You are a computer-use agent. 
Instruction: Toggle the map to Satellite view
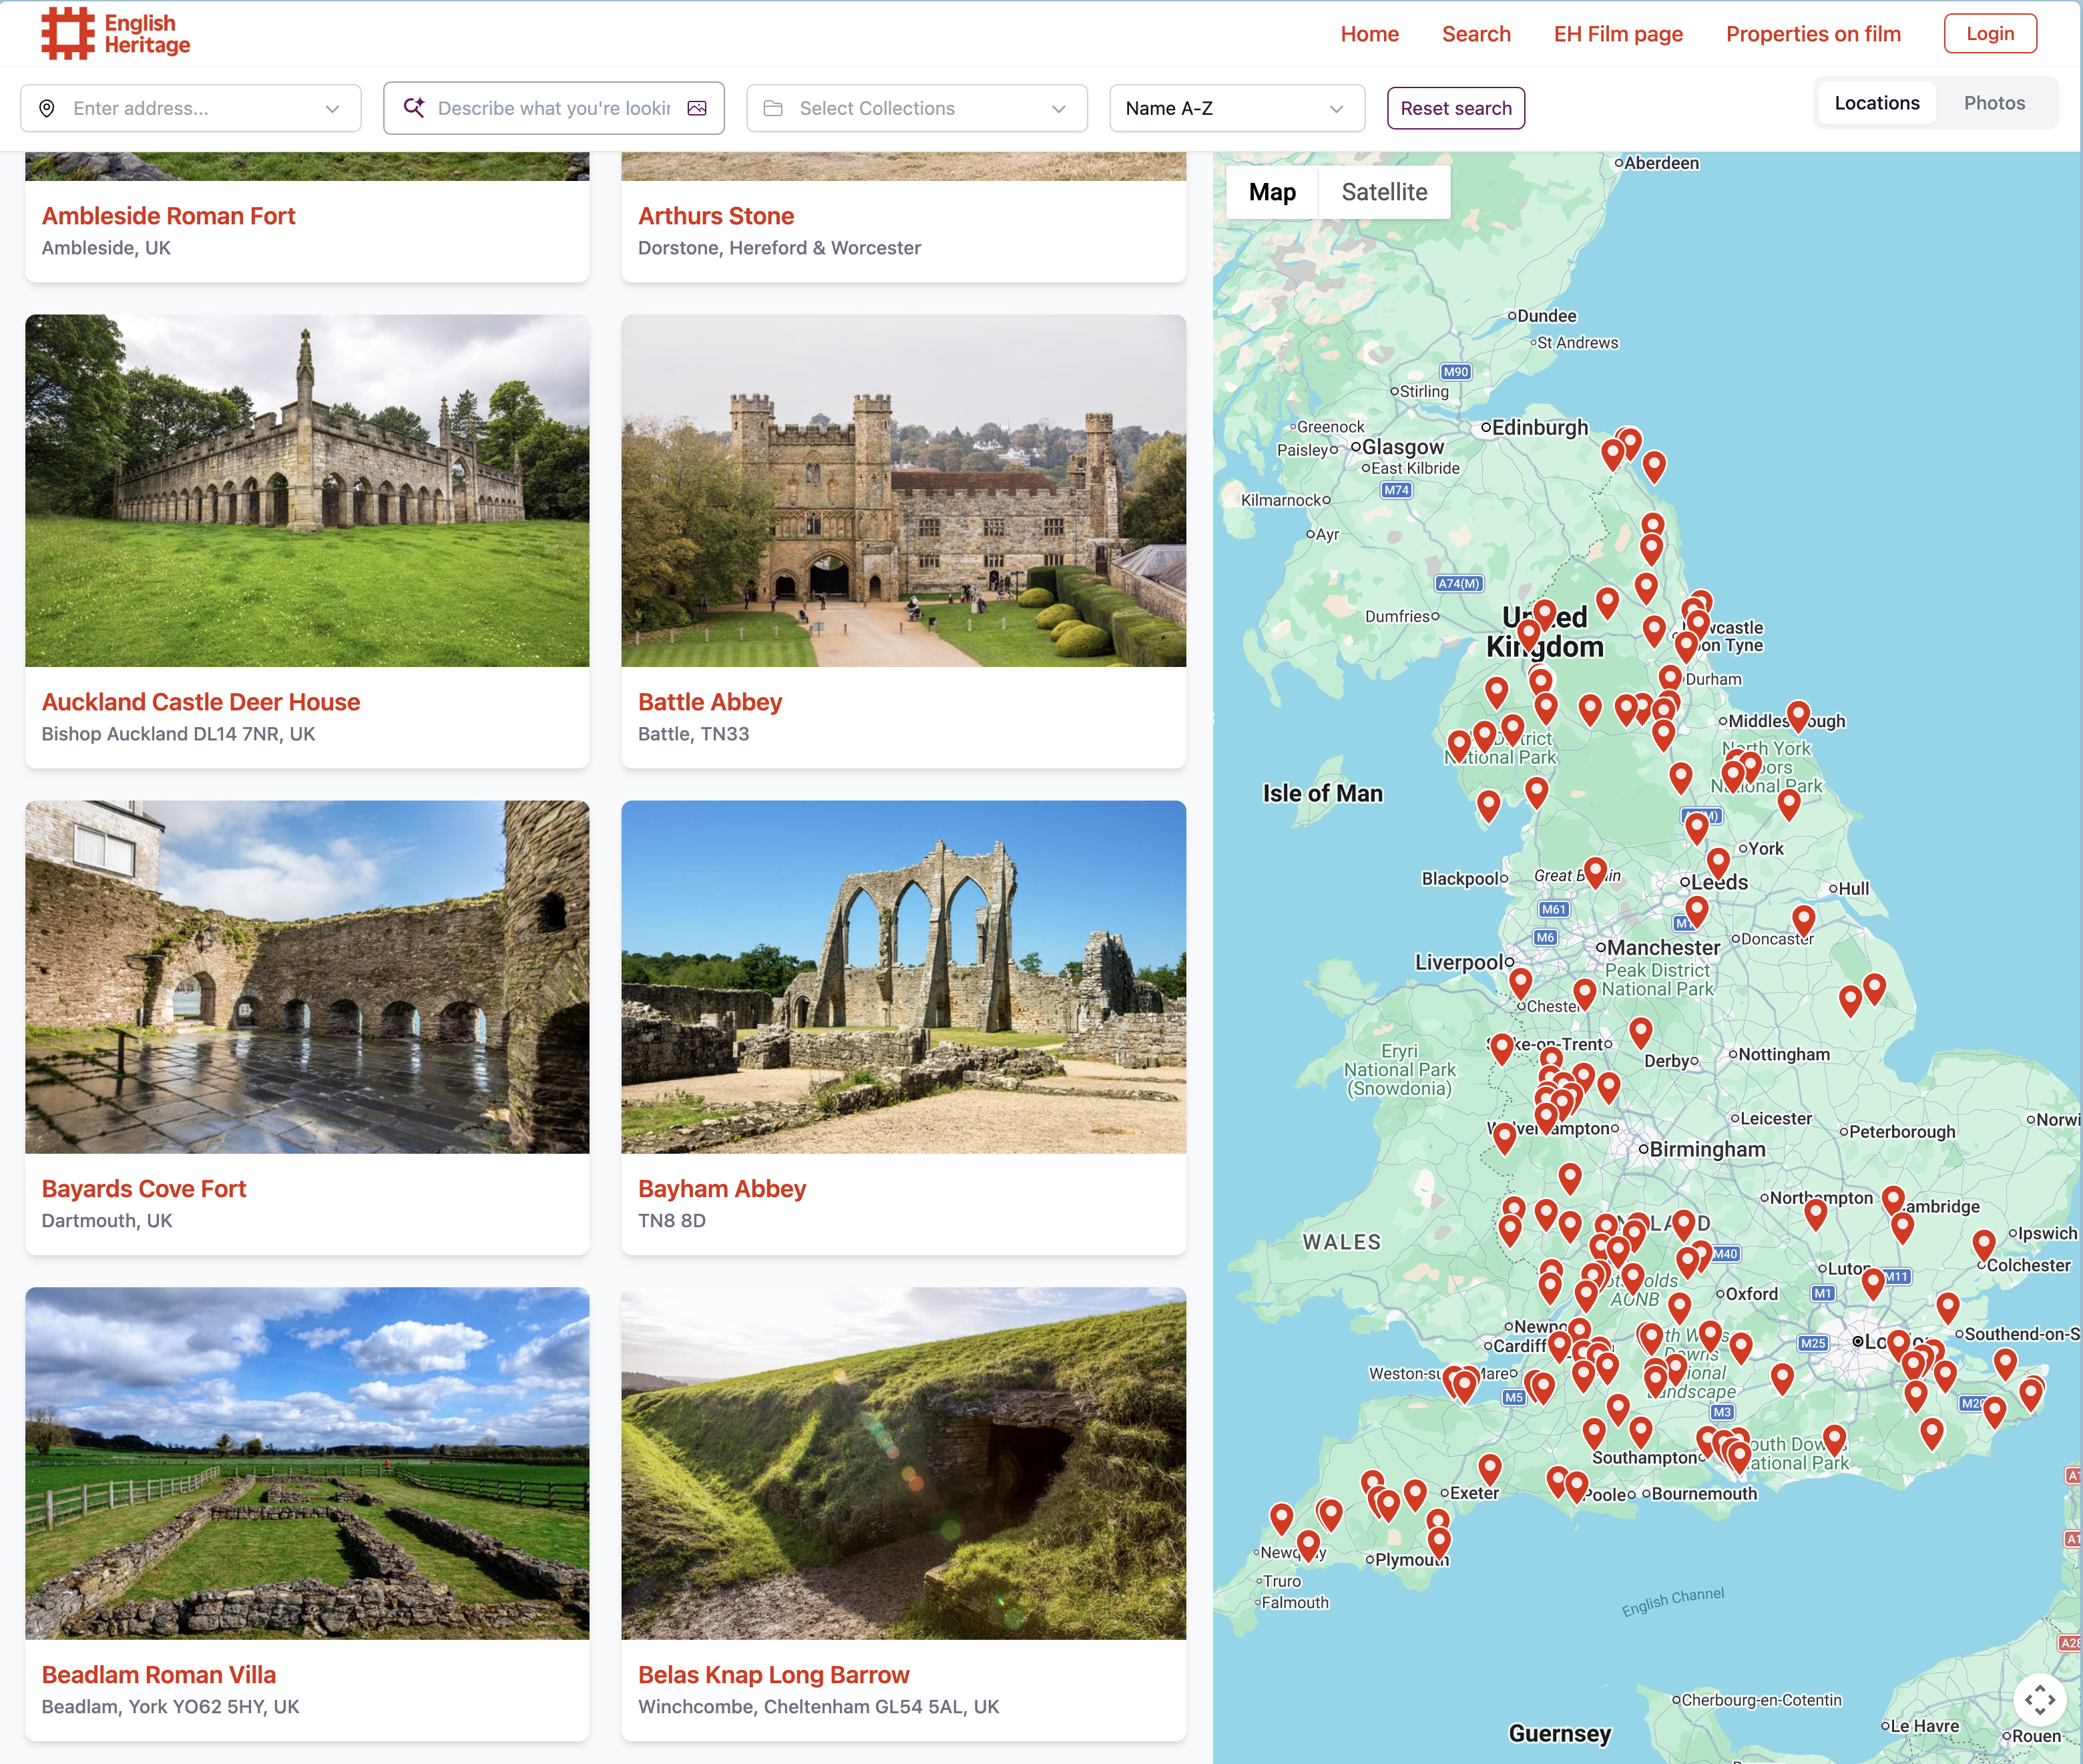1384,191
